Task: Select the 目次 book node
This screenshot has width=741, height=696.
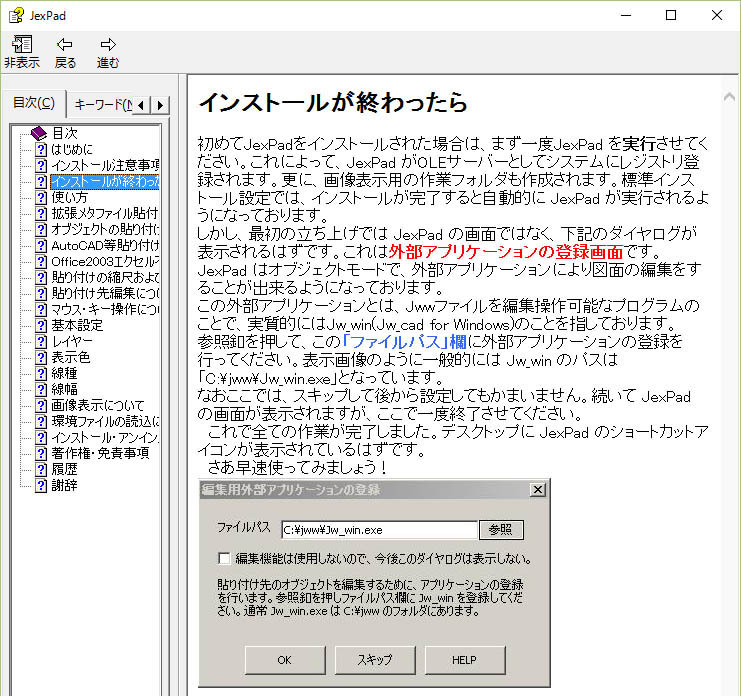Action: click(64, 133)
